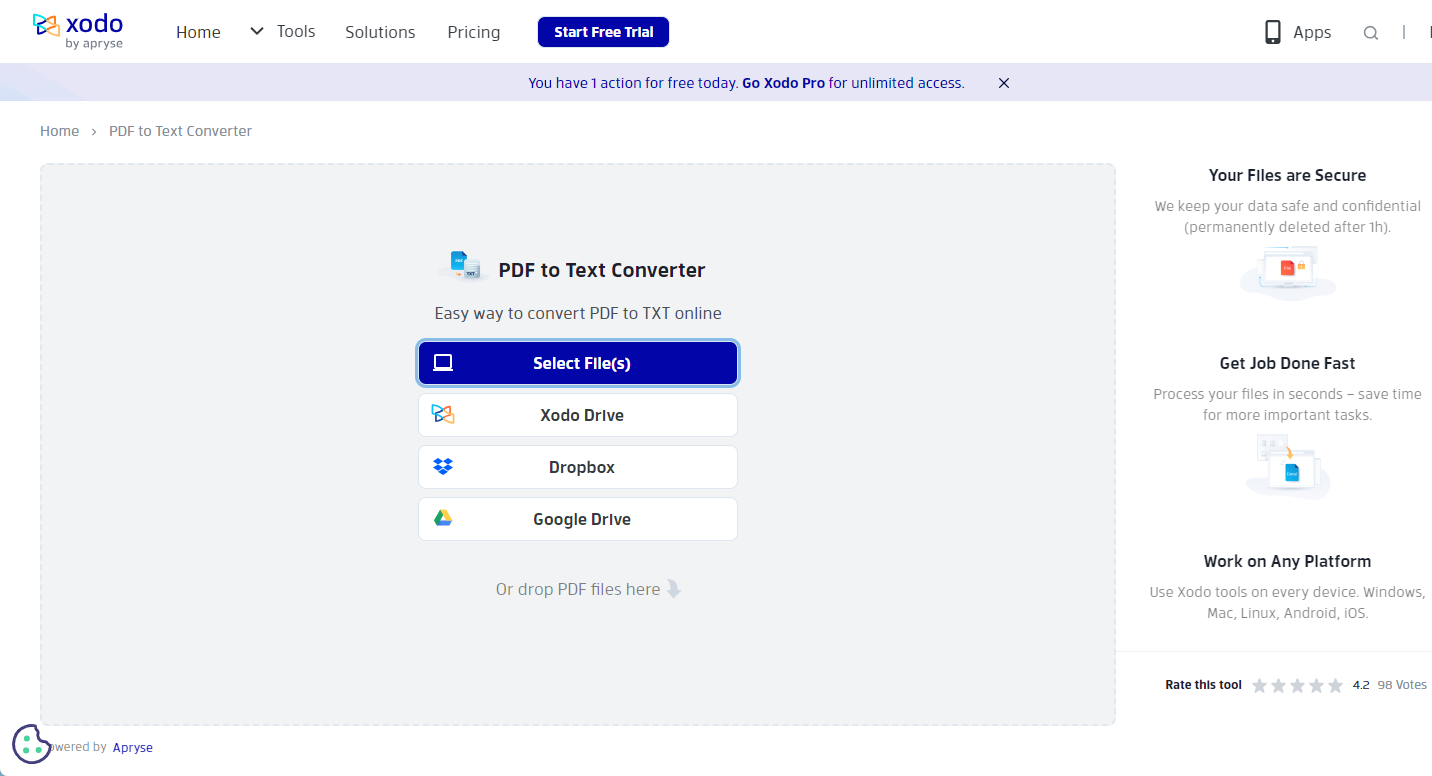Click the Xodo Drive logo icon
This screenshot has height=776, width=1432.
pos(443,414)
